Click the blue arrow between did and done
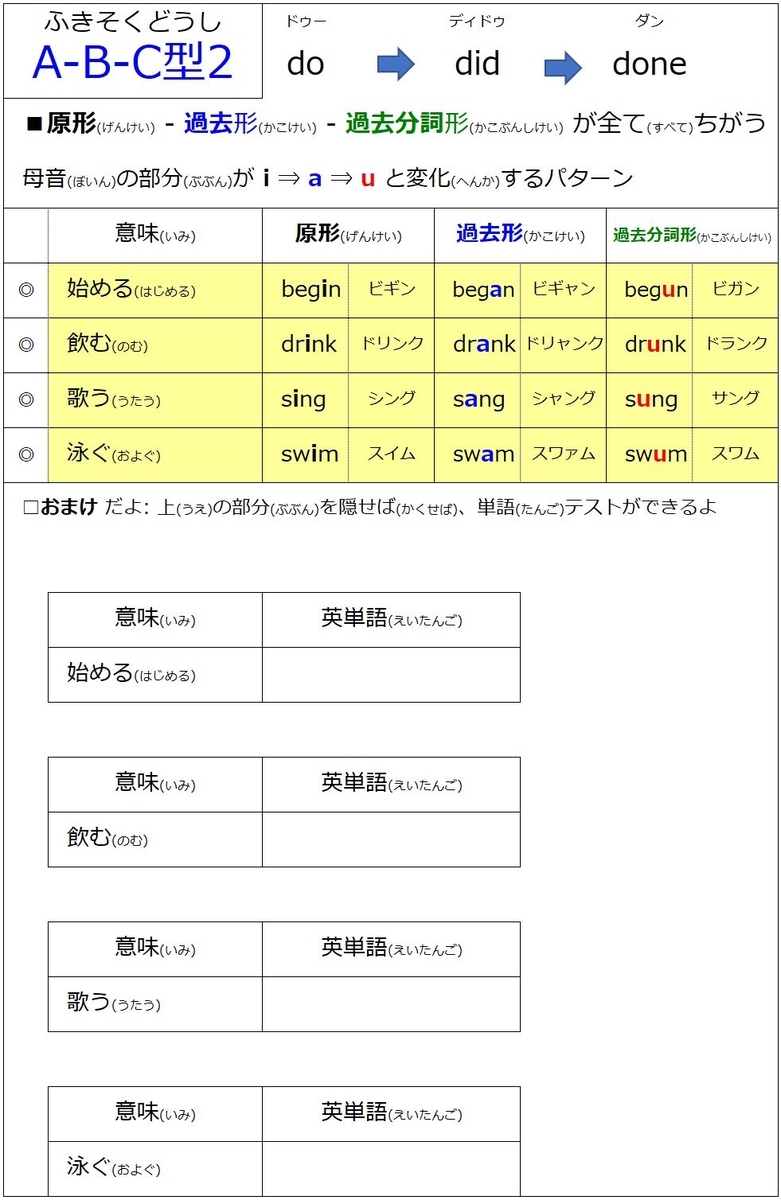The image size is (781, 1200). [563, 67]
